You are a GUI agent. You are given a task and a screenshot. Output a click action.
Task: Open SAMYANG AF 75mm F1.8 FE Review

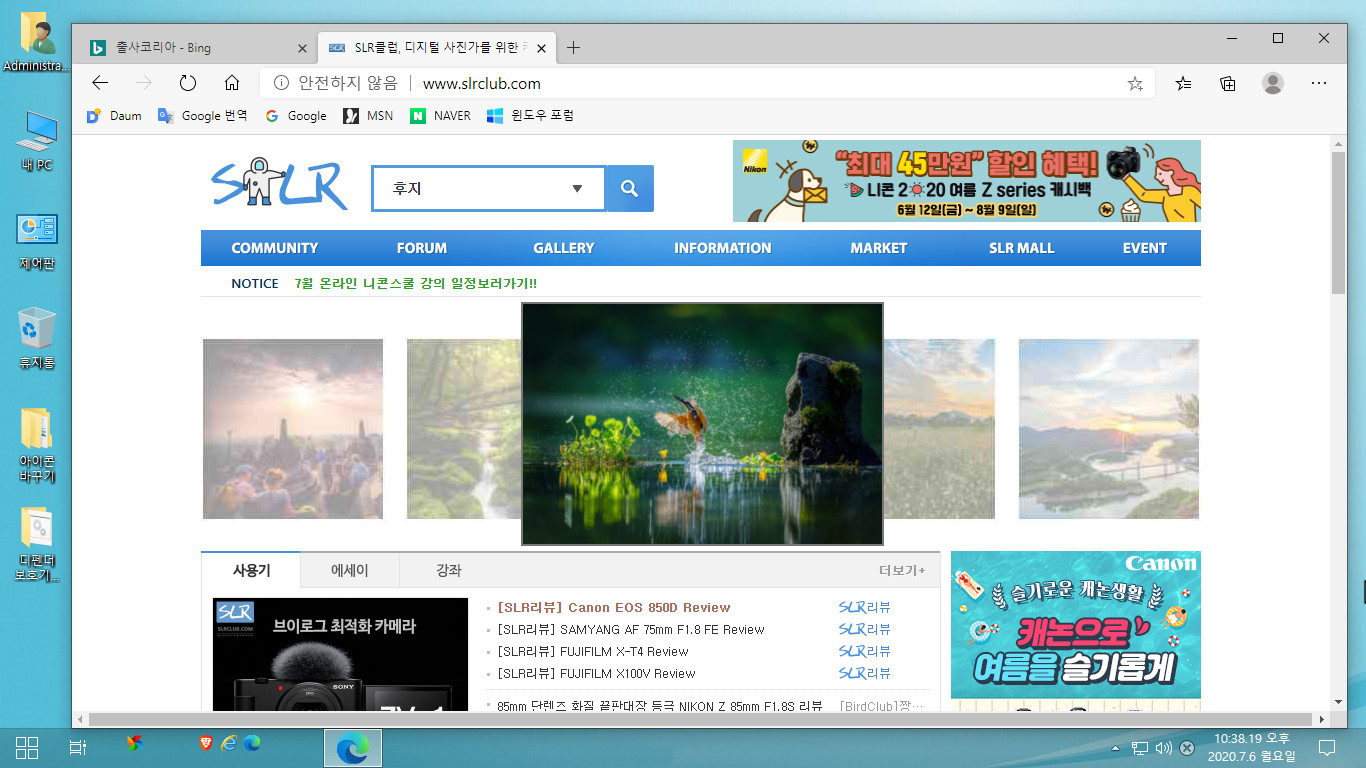tap(631, 629)
